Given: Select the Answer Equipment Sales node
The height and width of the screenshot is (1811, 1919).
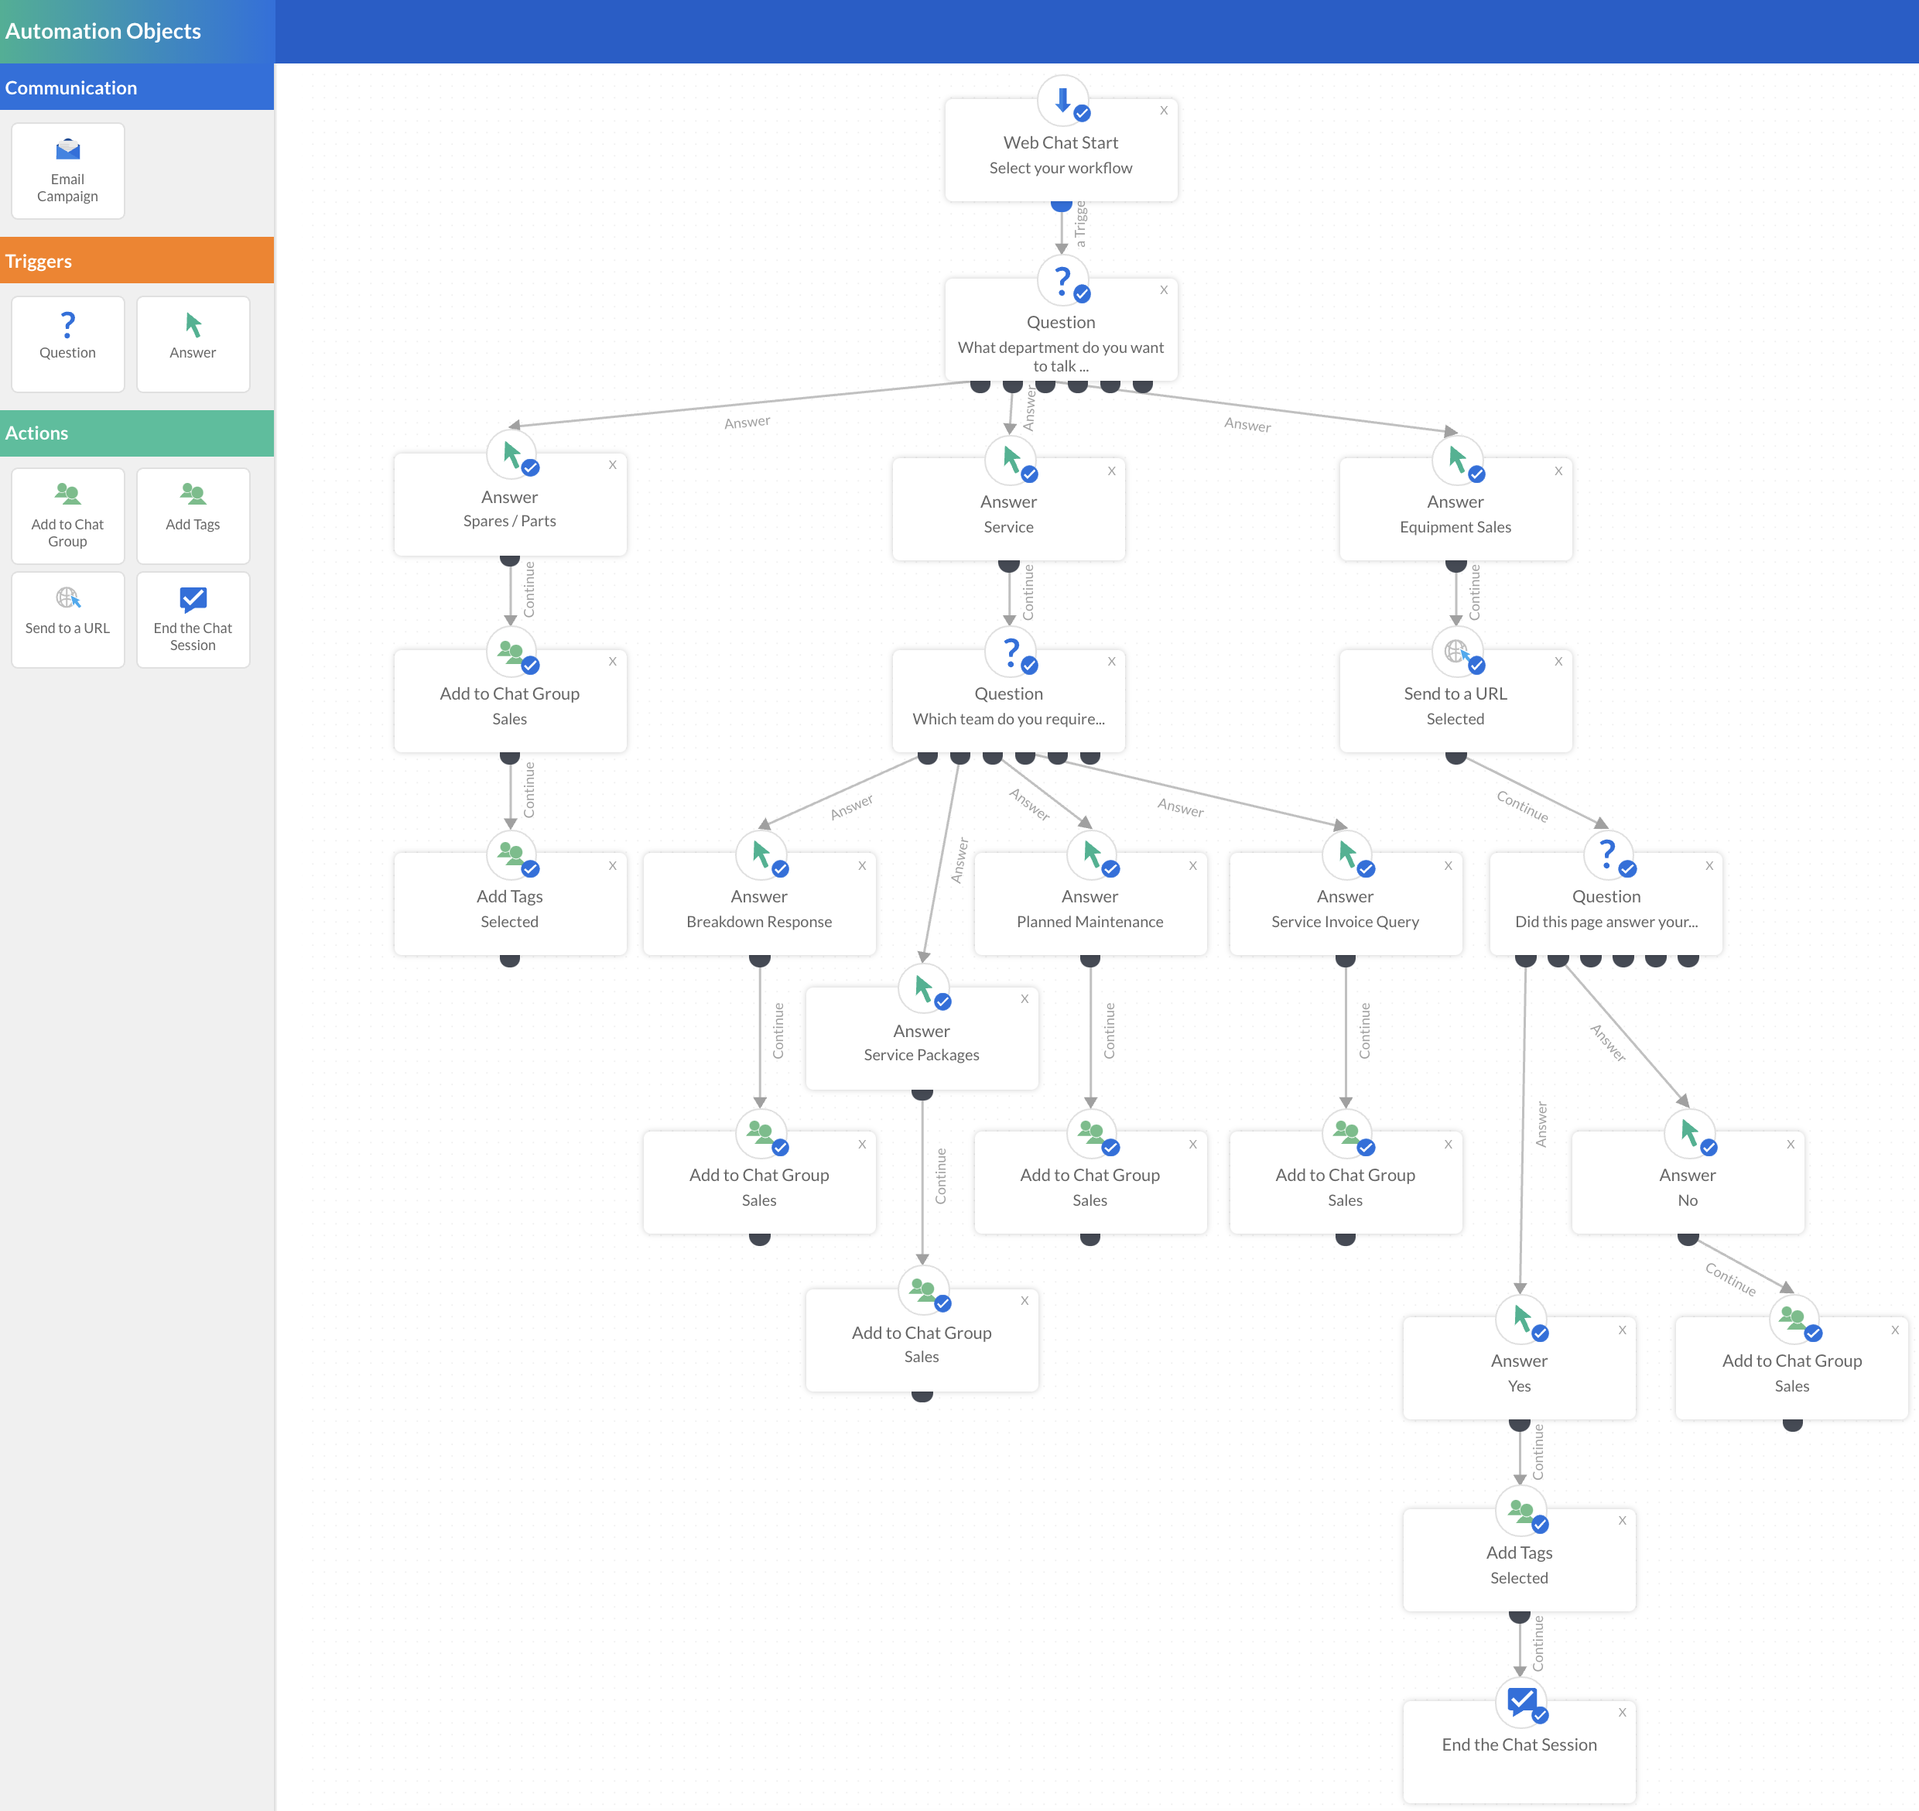Looking at the screenshot, I should click(x=1455, y=513).
